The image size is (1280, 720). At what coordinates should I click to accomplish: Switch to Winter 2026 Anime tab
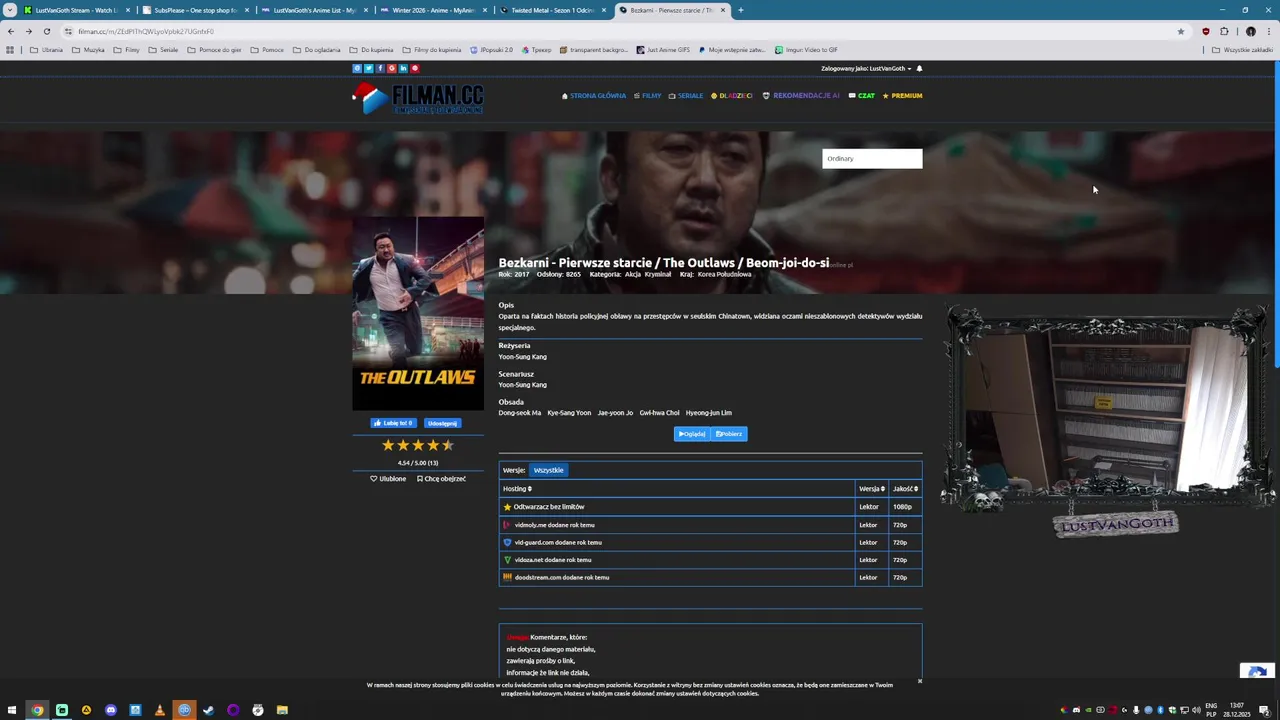(x=431, y=10)
